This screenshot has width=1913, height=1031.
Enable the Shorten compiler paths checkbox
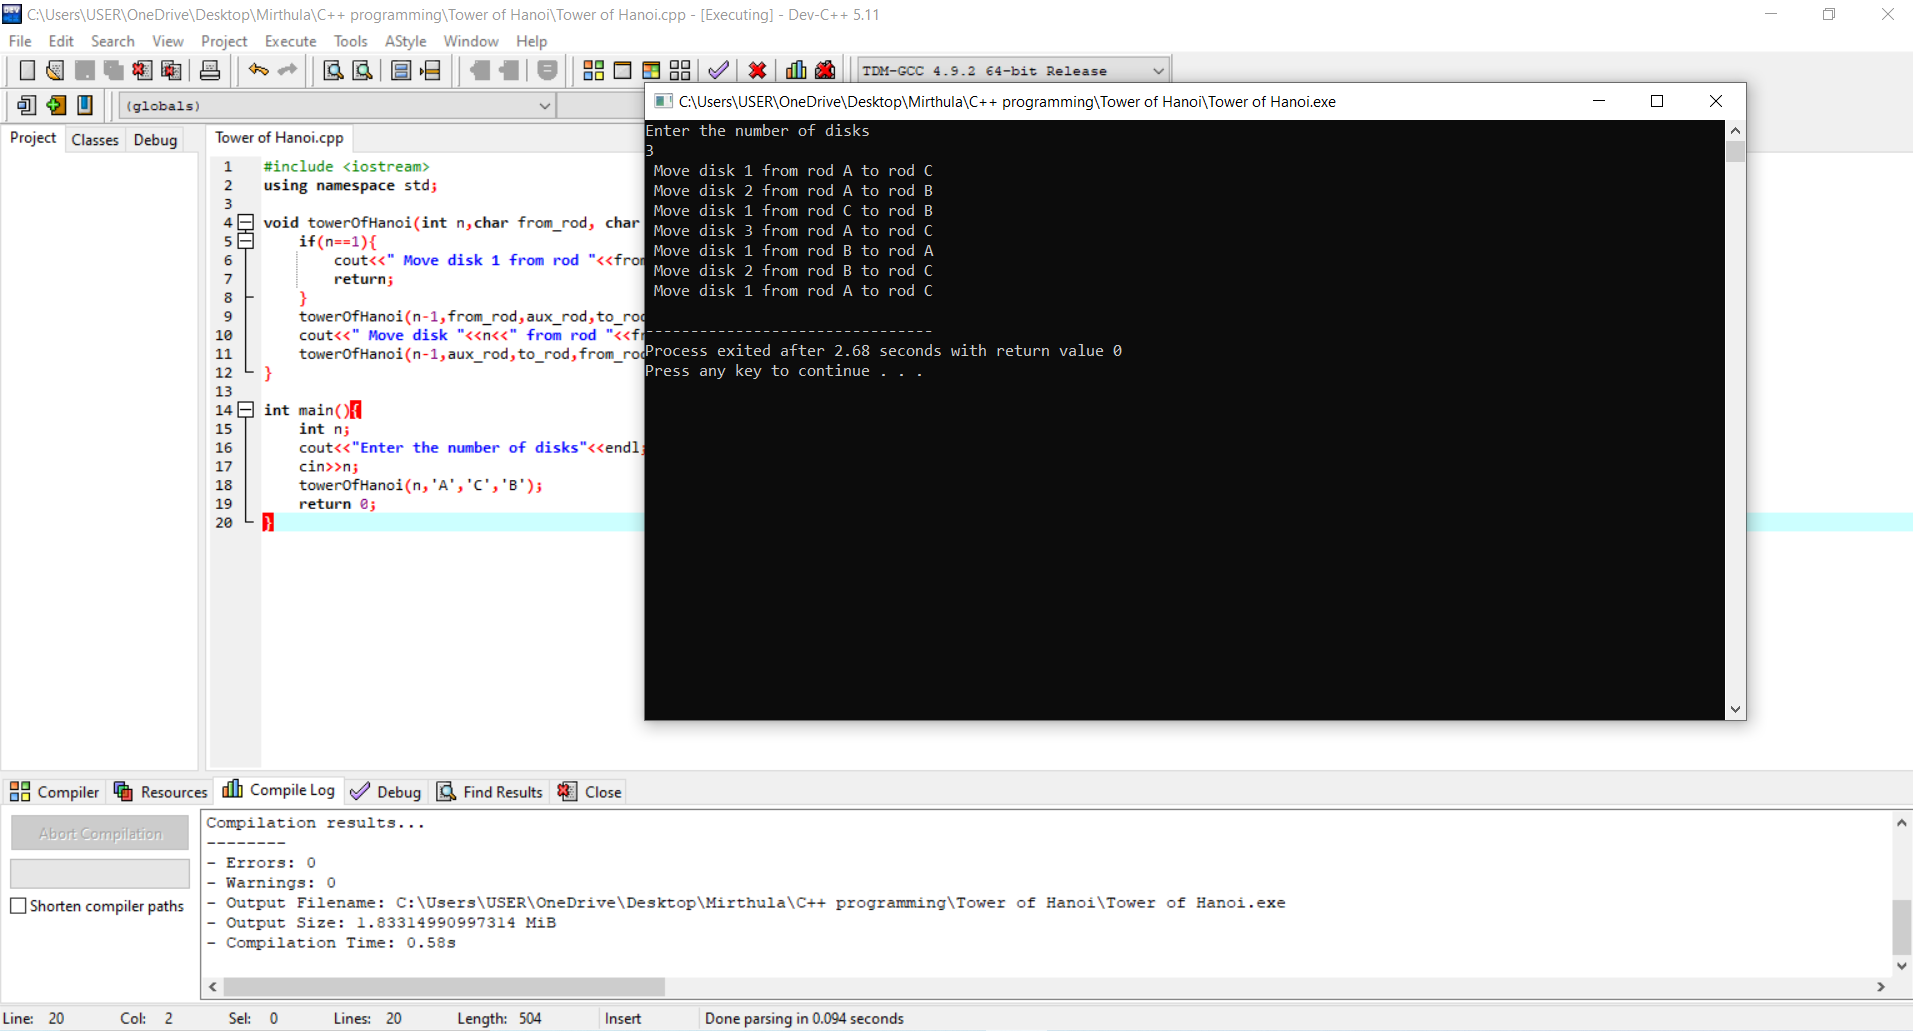[x=18, y=906]
